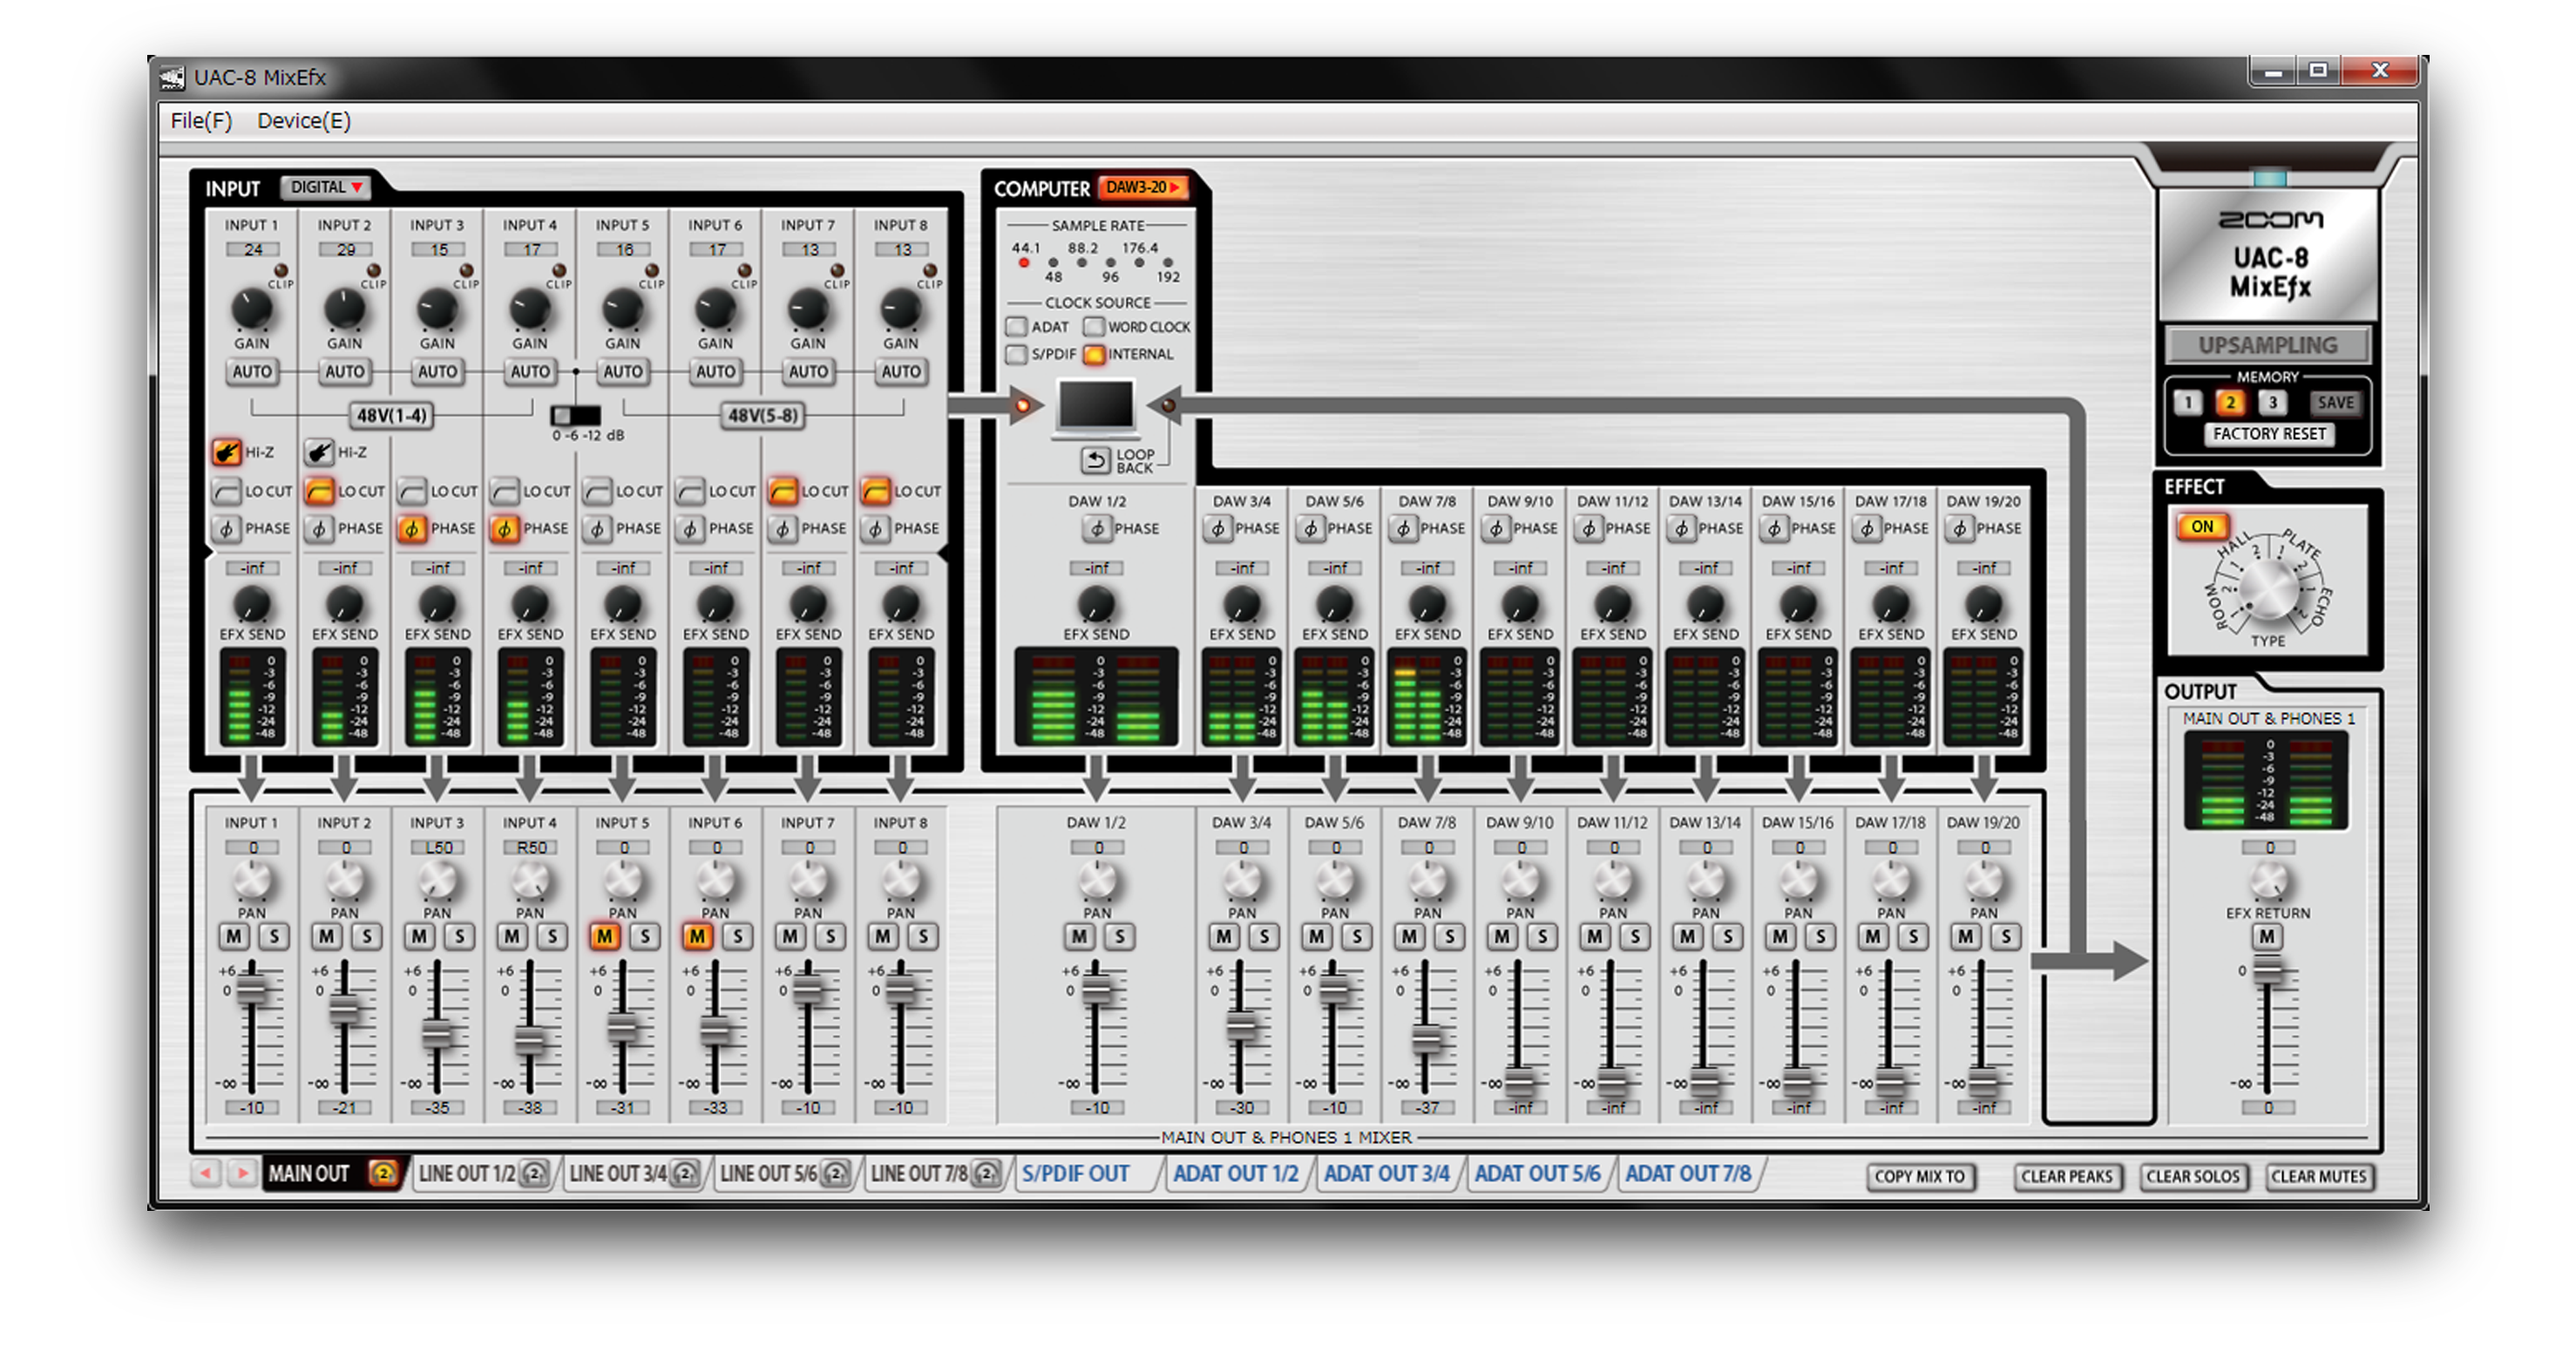Click the CLEAR PEAKS button

[x=2066, y=1177]
